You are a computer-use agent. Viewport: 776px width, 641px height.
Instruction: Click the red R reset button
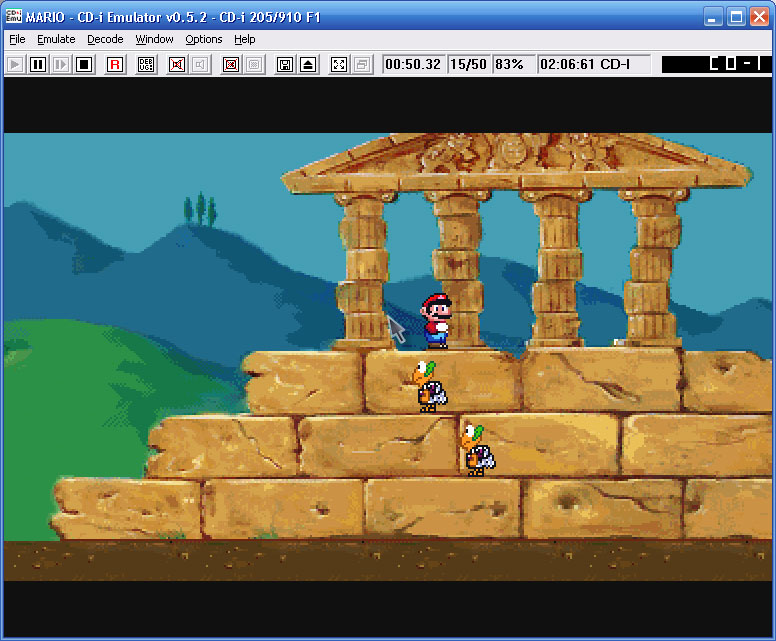tap(115, 64)
